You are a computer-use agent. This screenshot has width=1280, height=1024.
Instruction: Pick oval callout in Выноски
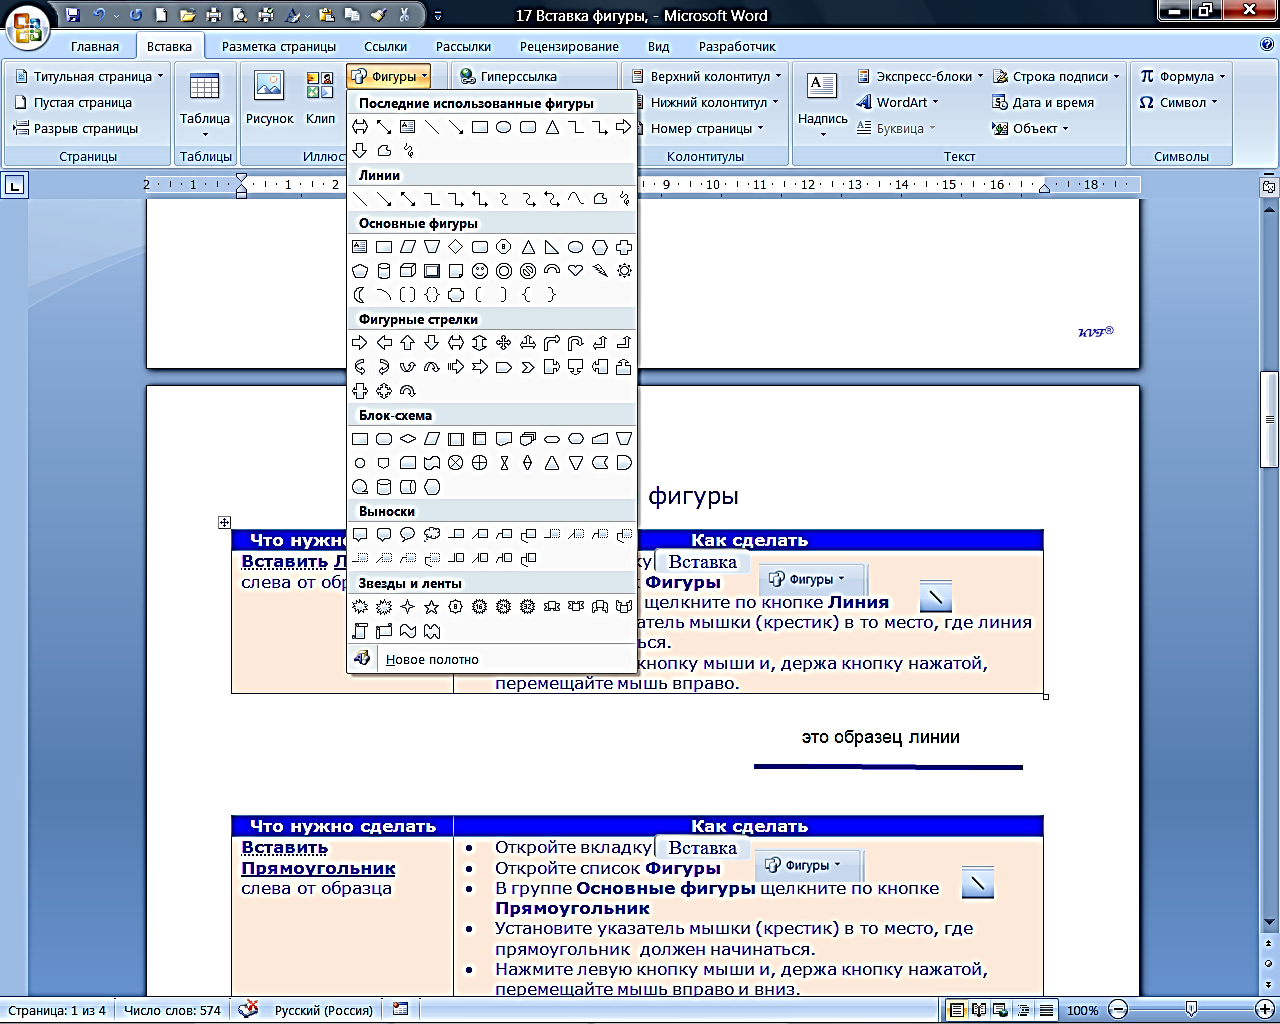click(408, 535)
